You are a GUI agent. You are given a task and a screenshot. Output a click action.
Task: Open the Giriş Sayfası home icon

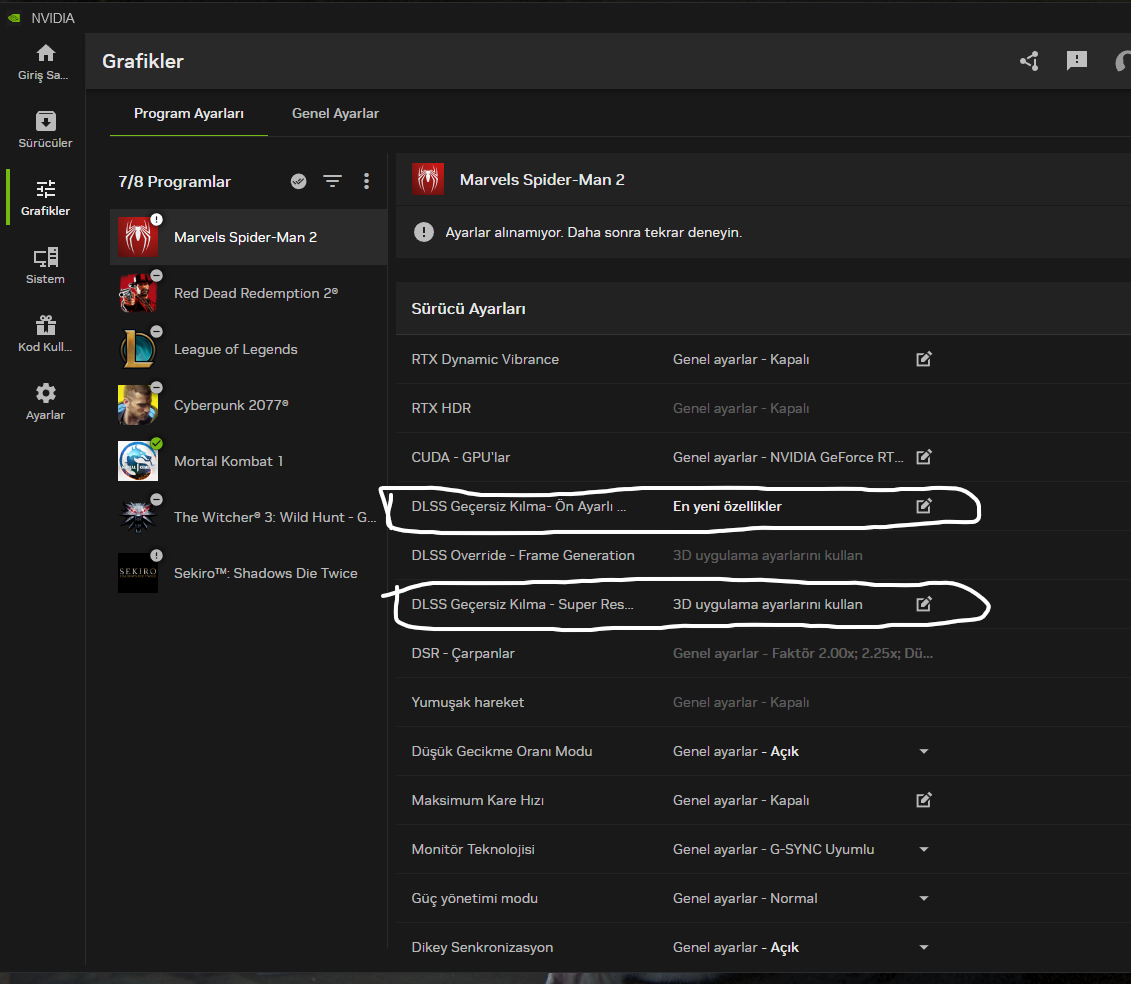click(45, 53)
